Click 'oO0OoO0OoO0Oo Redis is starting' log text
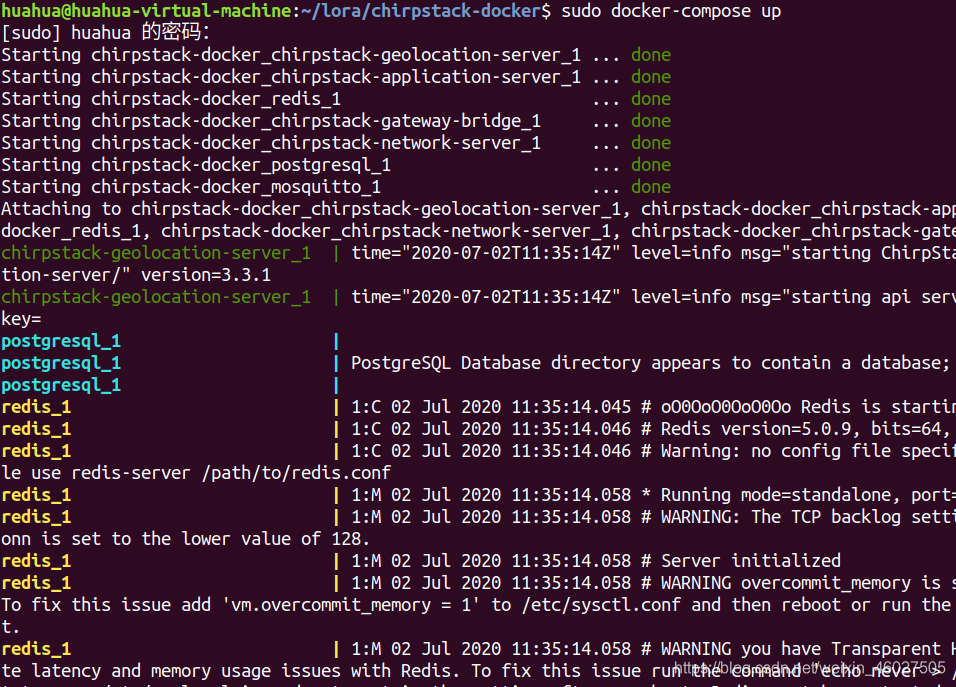 click(808, 407)
